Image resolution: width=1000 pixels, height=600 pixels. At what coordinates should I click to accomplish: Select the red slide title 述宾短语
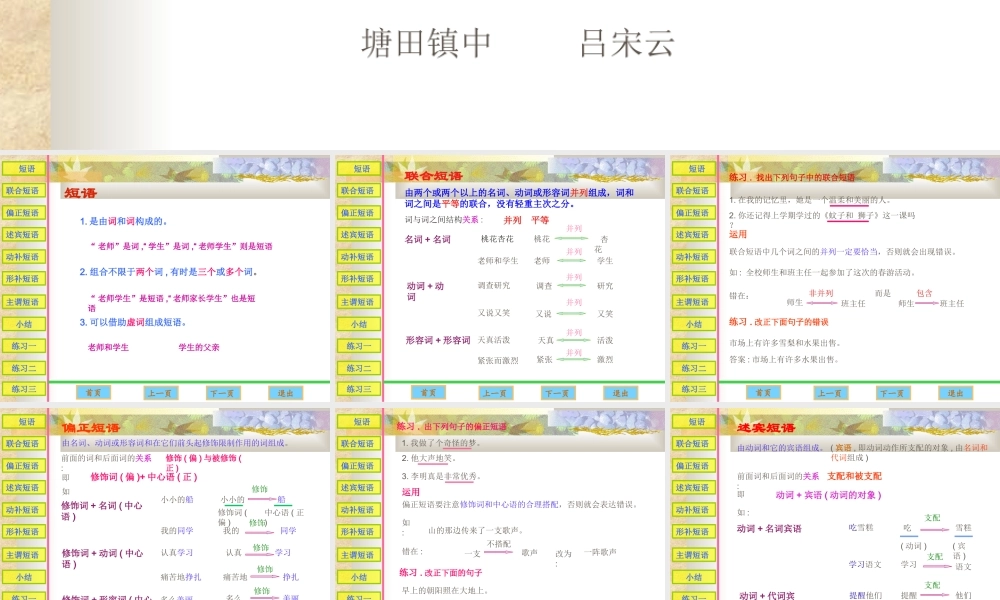[766, 428]
